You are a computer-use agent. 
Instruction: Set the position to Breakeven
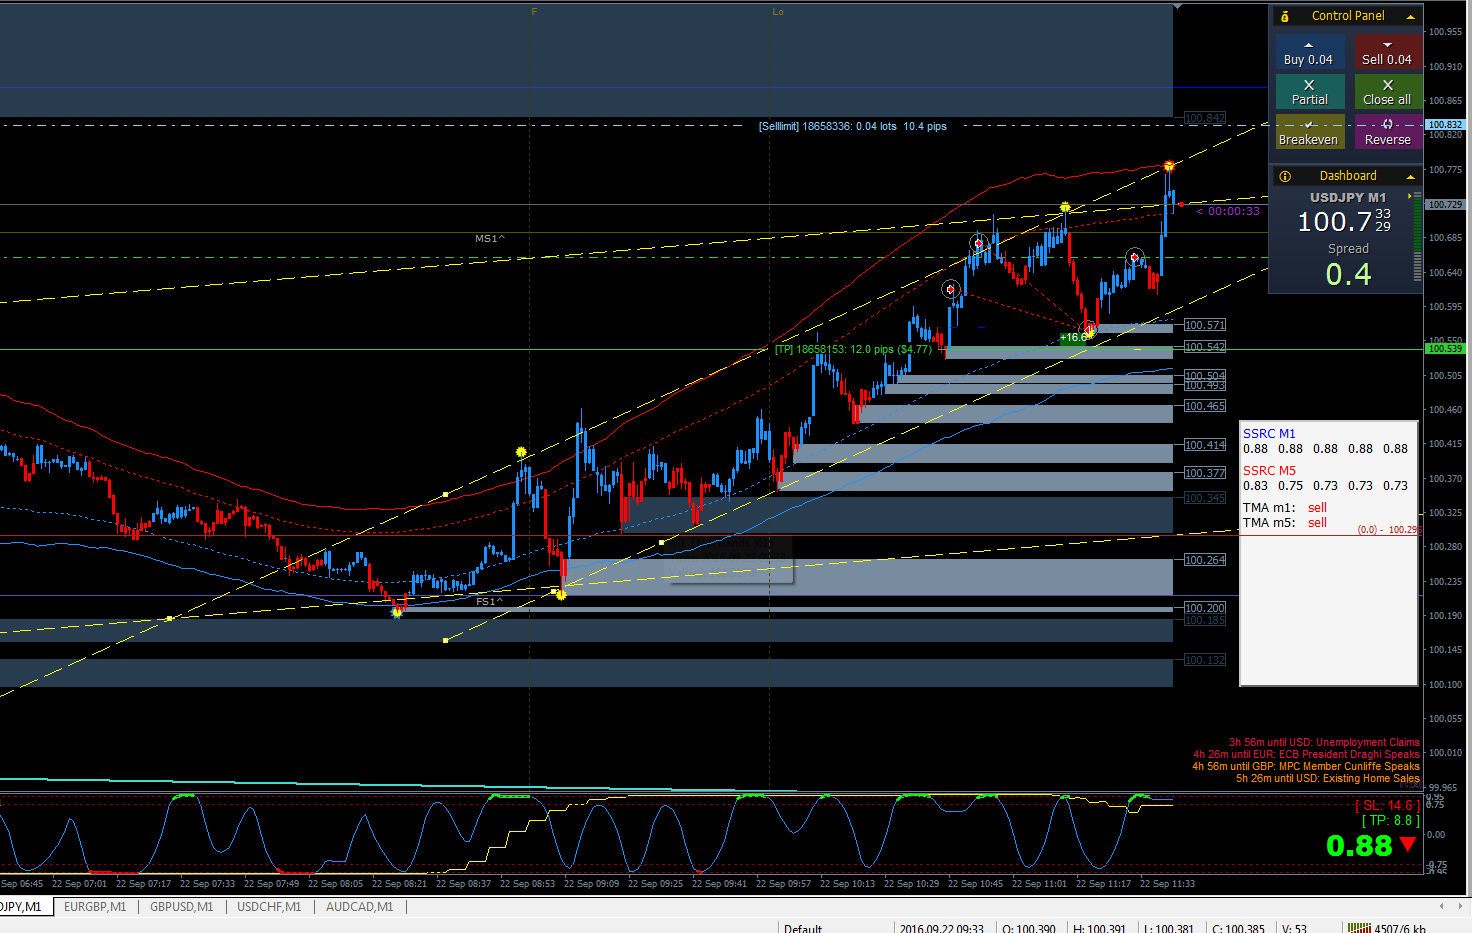pos(1309,132)
